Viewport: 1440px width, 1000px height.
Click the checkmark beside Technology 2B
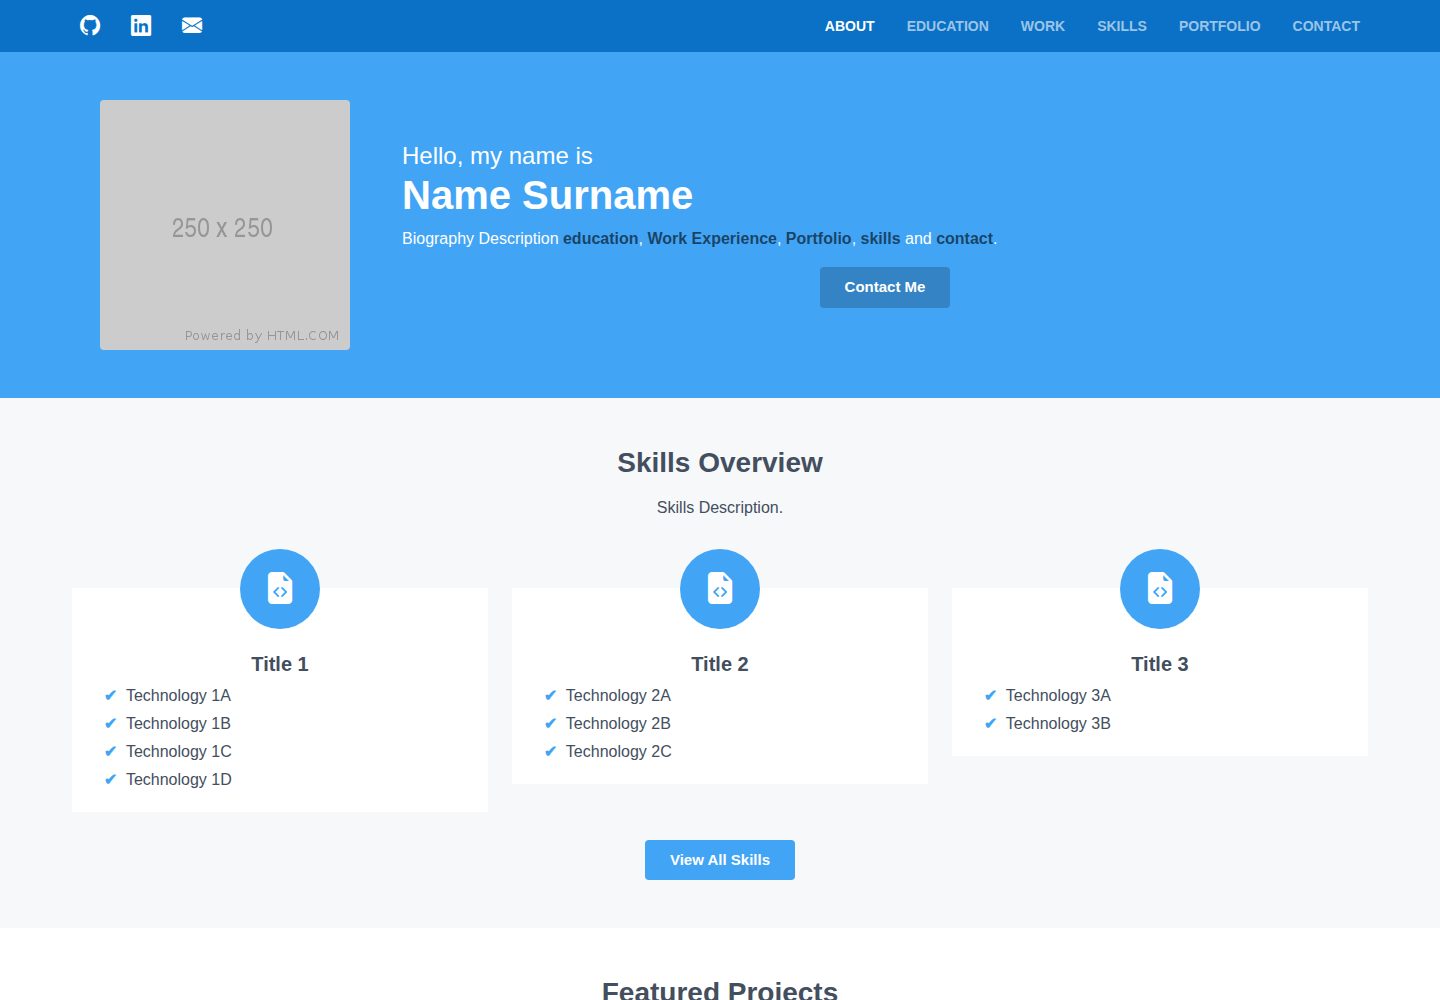tap(550, 723)
